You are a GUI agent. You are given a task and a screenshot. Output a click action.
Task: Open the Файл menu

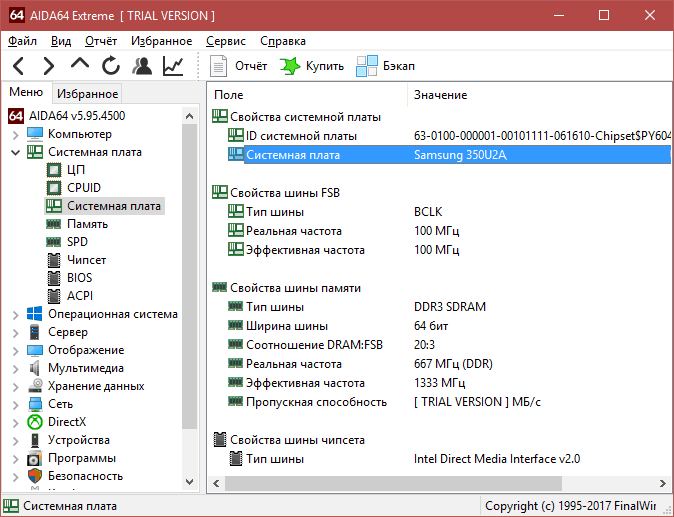22,41
